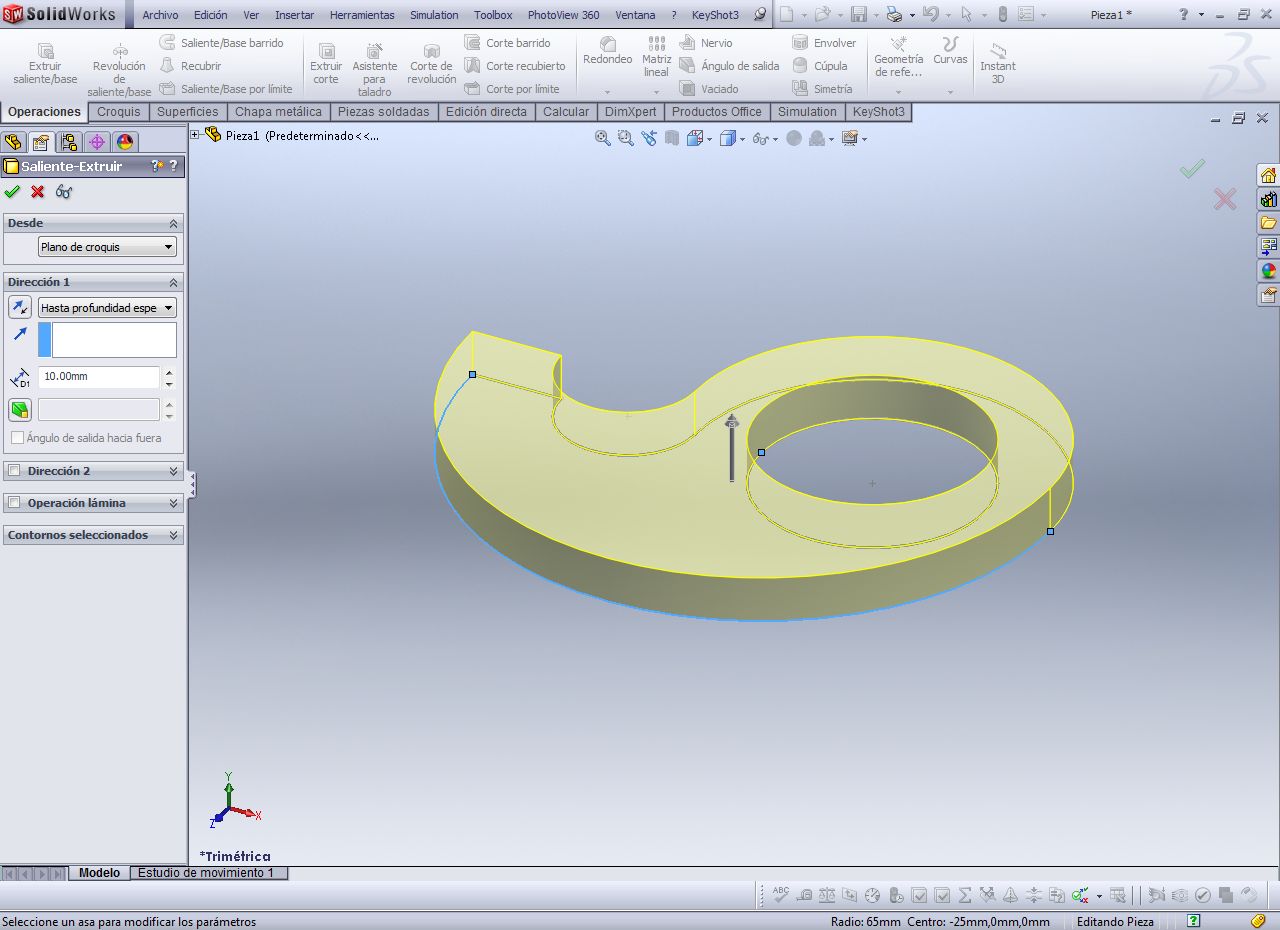
Task: Select Revolución de saliente/base tool
Action: pos(119,69)
